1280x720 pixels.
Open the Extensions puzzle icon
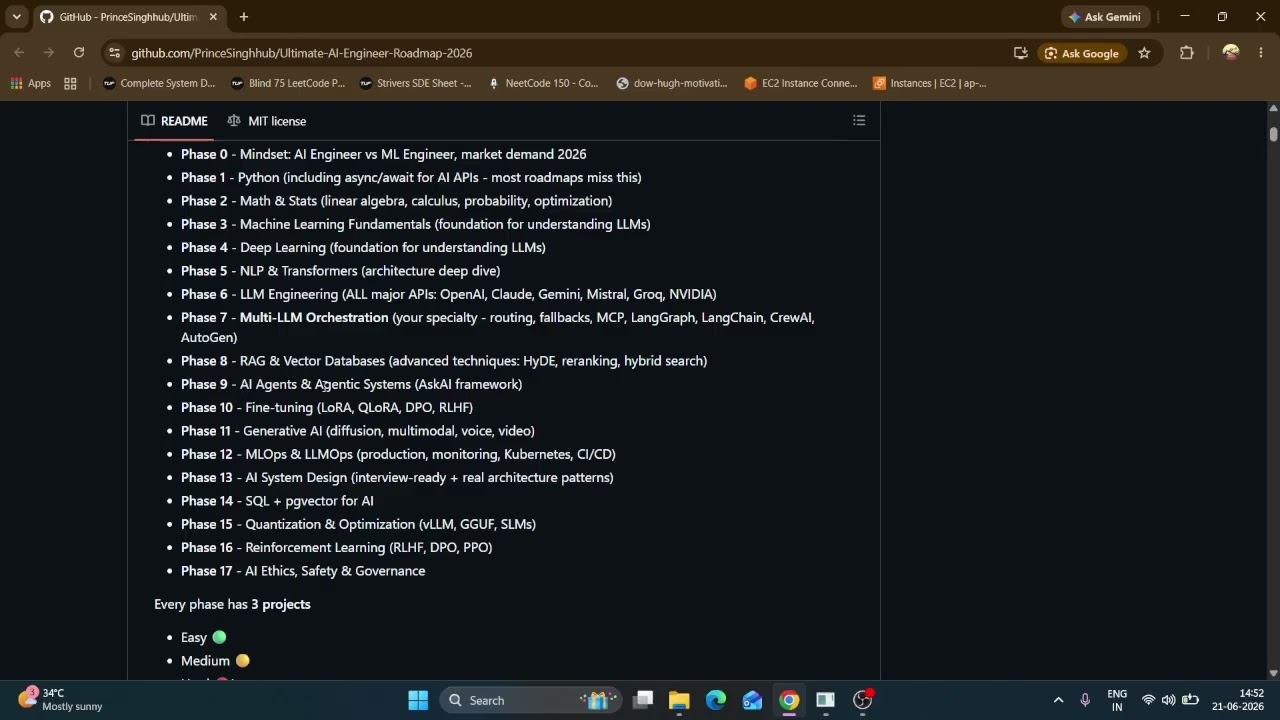tap(1187, 53)
